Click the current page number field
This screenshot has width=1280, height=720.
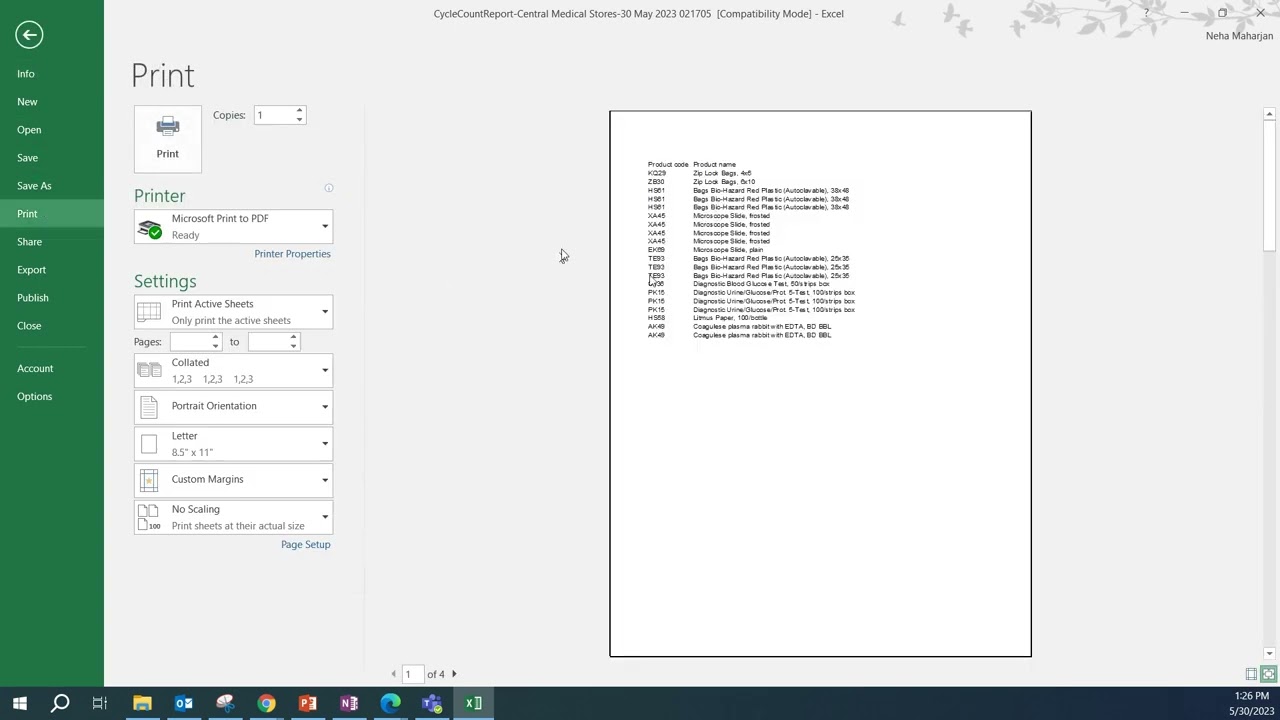411,674
